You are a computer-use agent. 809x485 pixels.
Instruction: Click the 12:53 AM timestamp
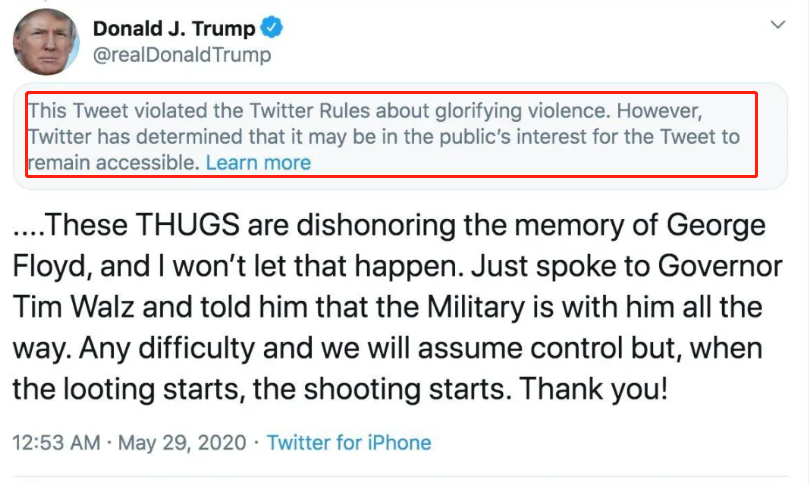56,441
